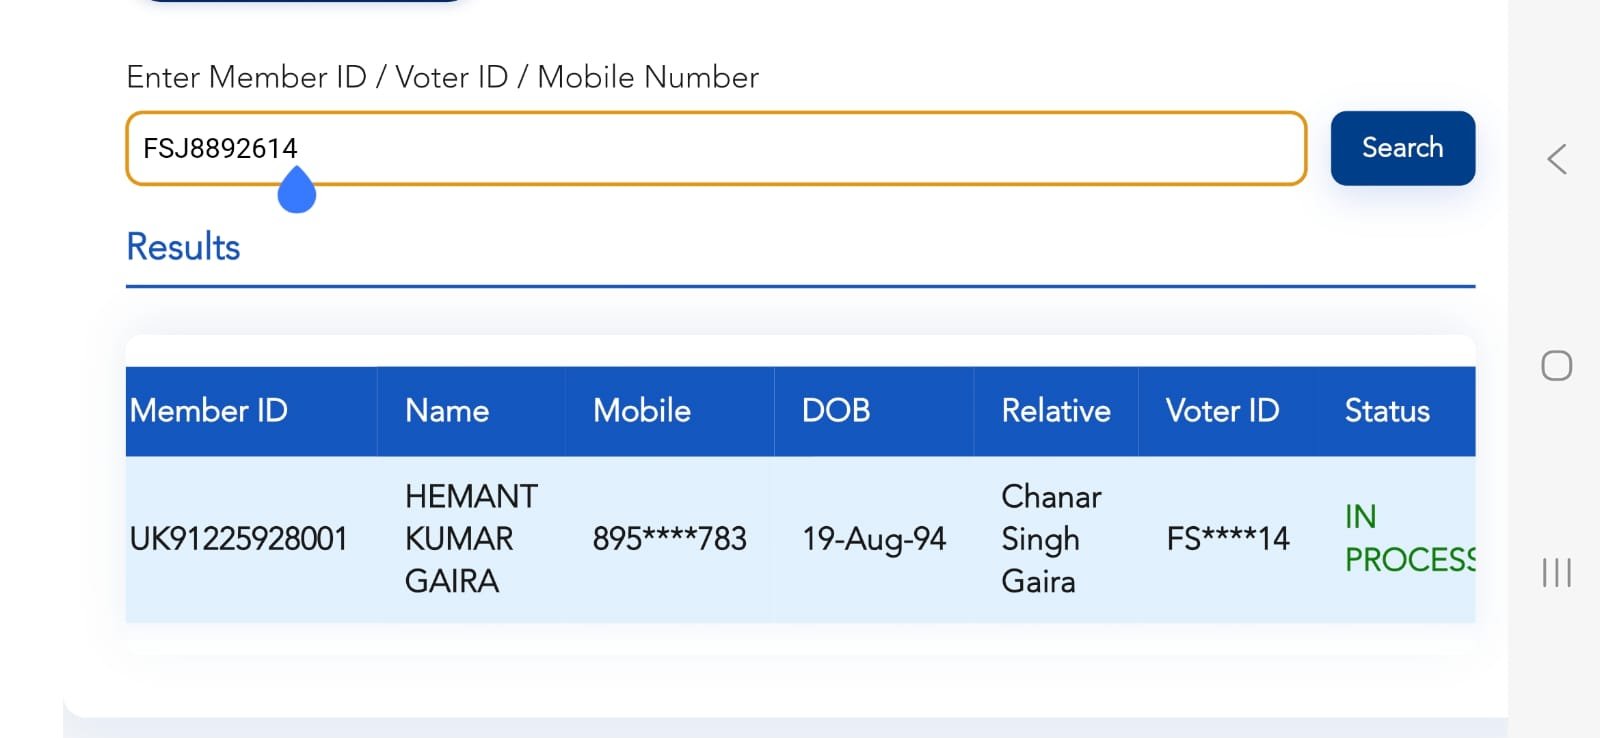Screen dimensions: 1600x738
Task: Tap the blue text cursor handle
Action: (x=296, y=192)
